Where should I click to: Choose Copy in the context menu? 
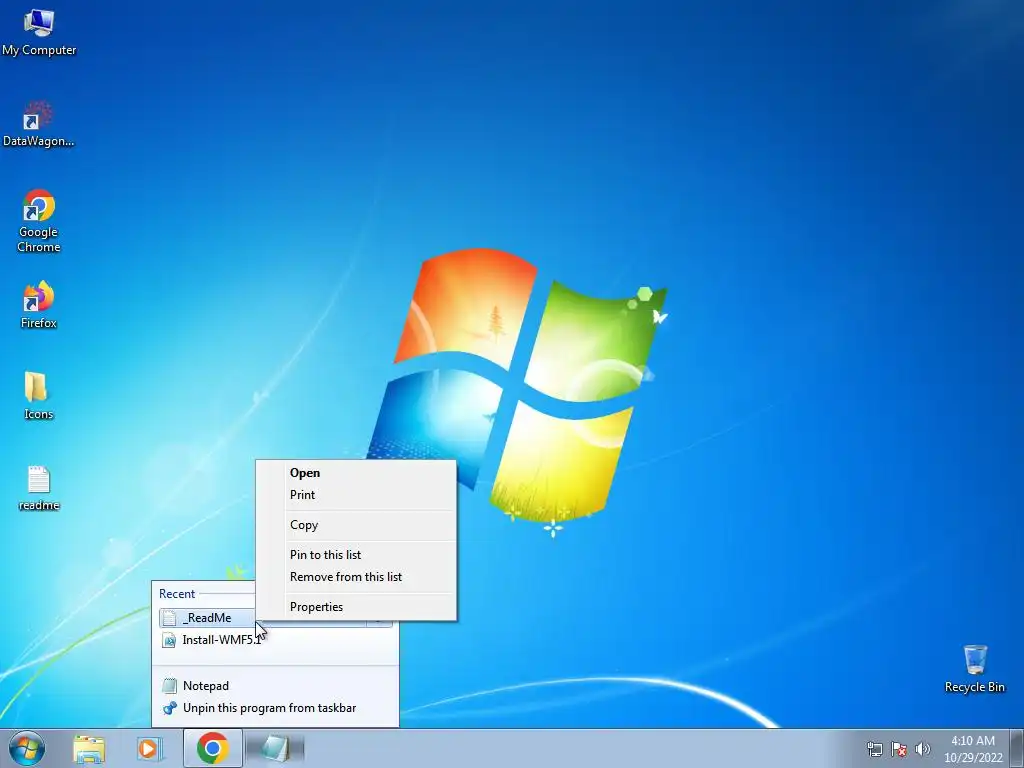pos(356,525)
